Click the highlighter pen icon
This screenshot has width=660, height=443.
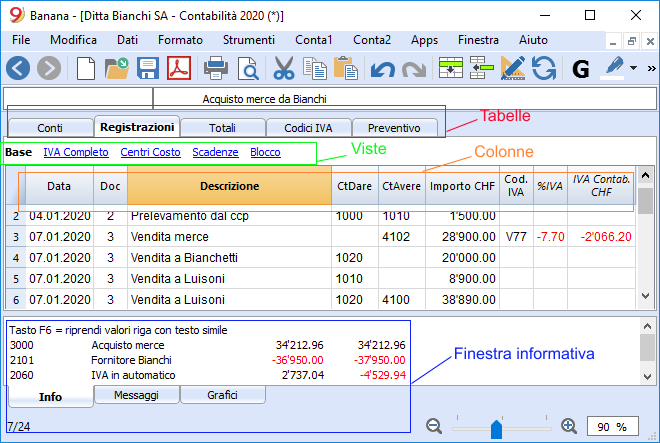click(614, 67)
